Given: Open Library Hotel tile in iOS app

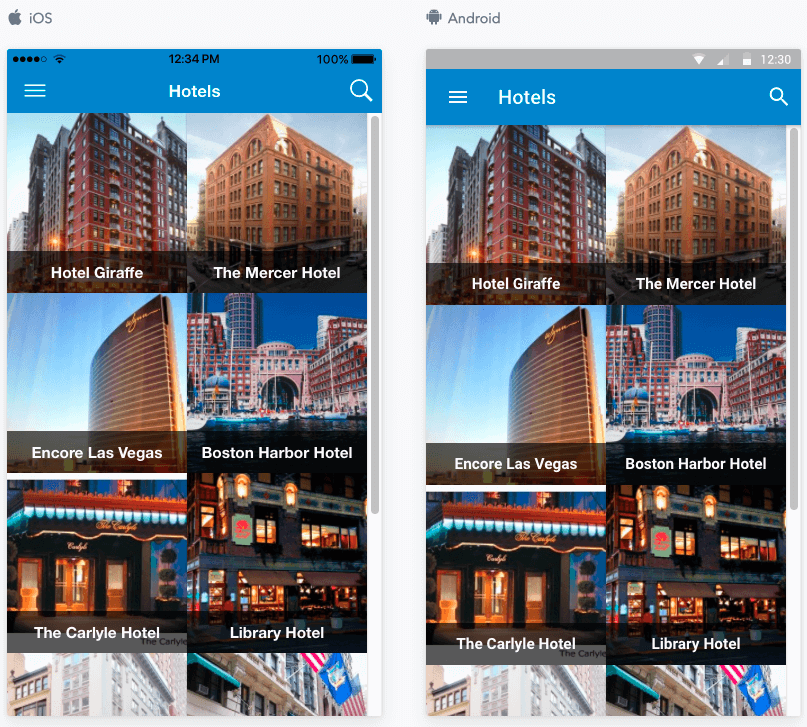Looking at the screenshot, I should pyautogui.click(x=277, y=563).
